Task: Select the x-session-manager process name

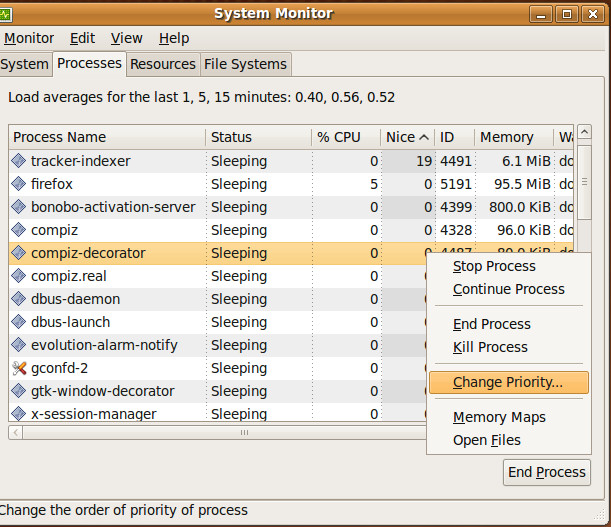Action: click(x=94, y=414)
